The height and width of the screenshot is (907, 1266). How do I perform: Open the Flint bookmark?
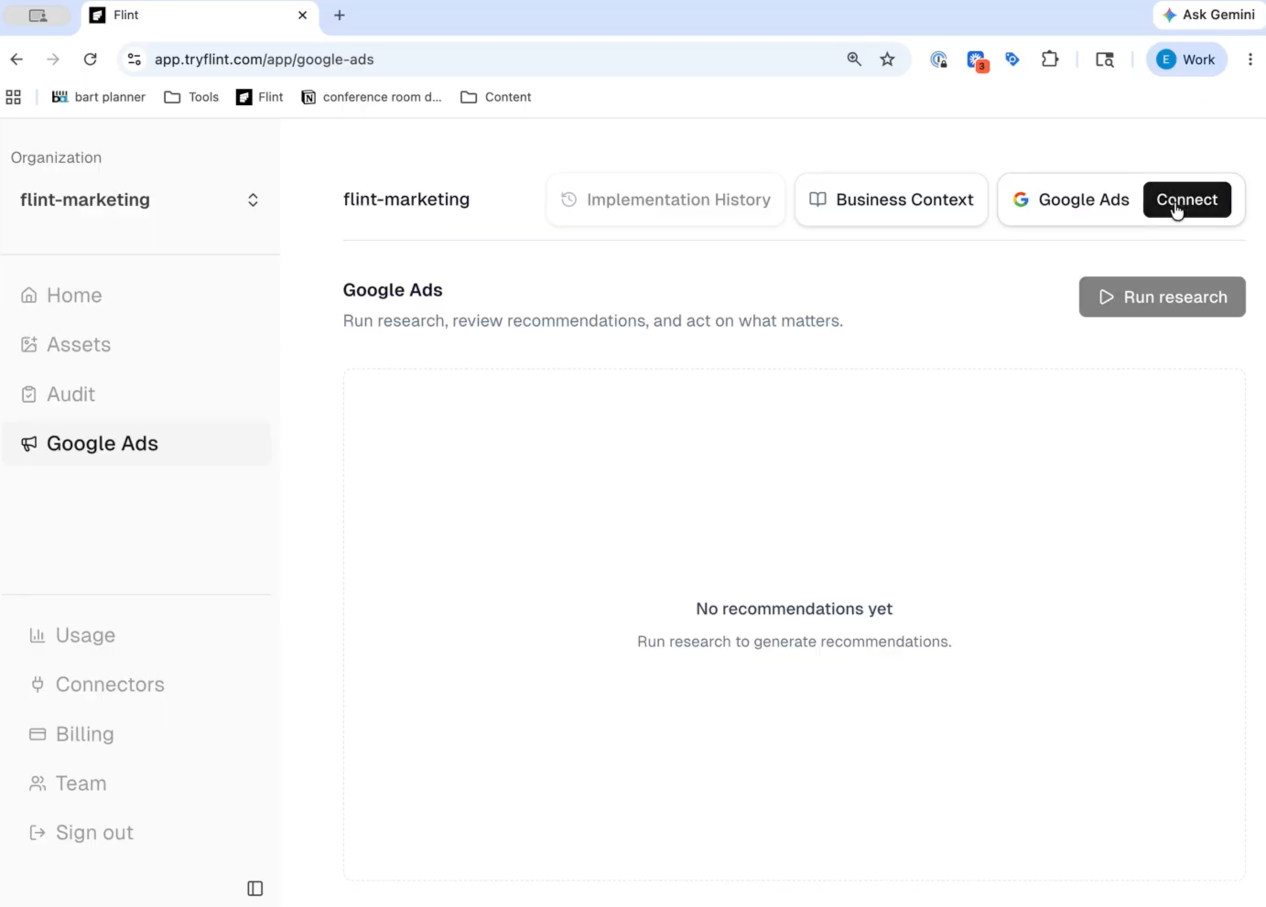pyautogui.click(x=260, y=97)
